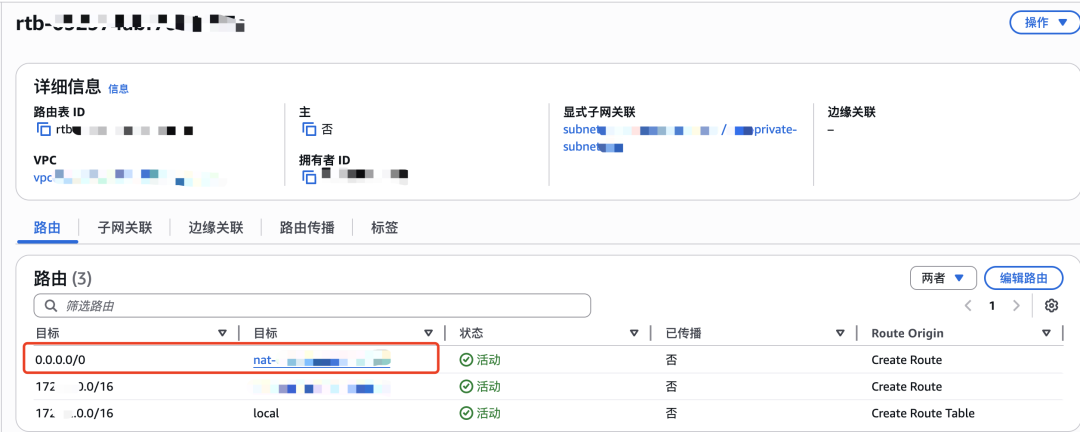Switch to the 子网关联 tab
Screen dimensions: 1080x432
click(x=124, y=227)
